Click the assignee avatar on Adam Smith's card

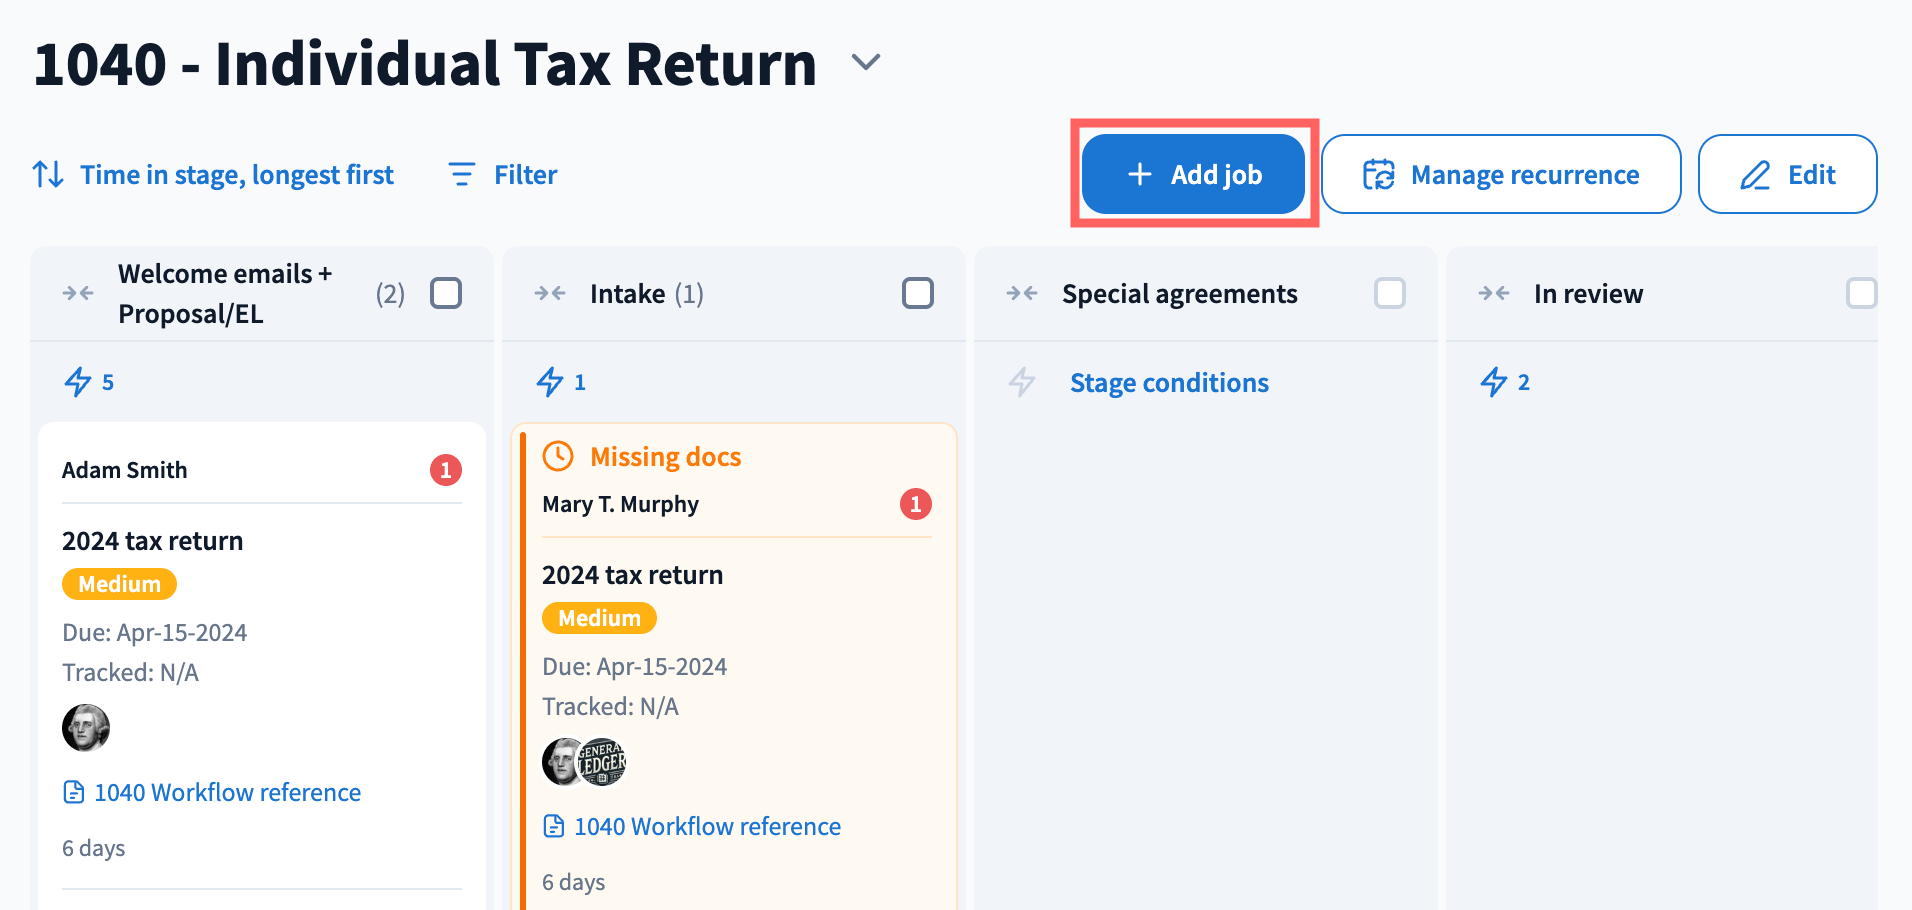tap(86, 728)
